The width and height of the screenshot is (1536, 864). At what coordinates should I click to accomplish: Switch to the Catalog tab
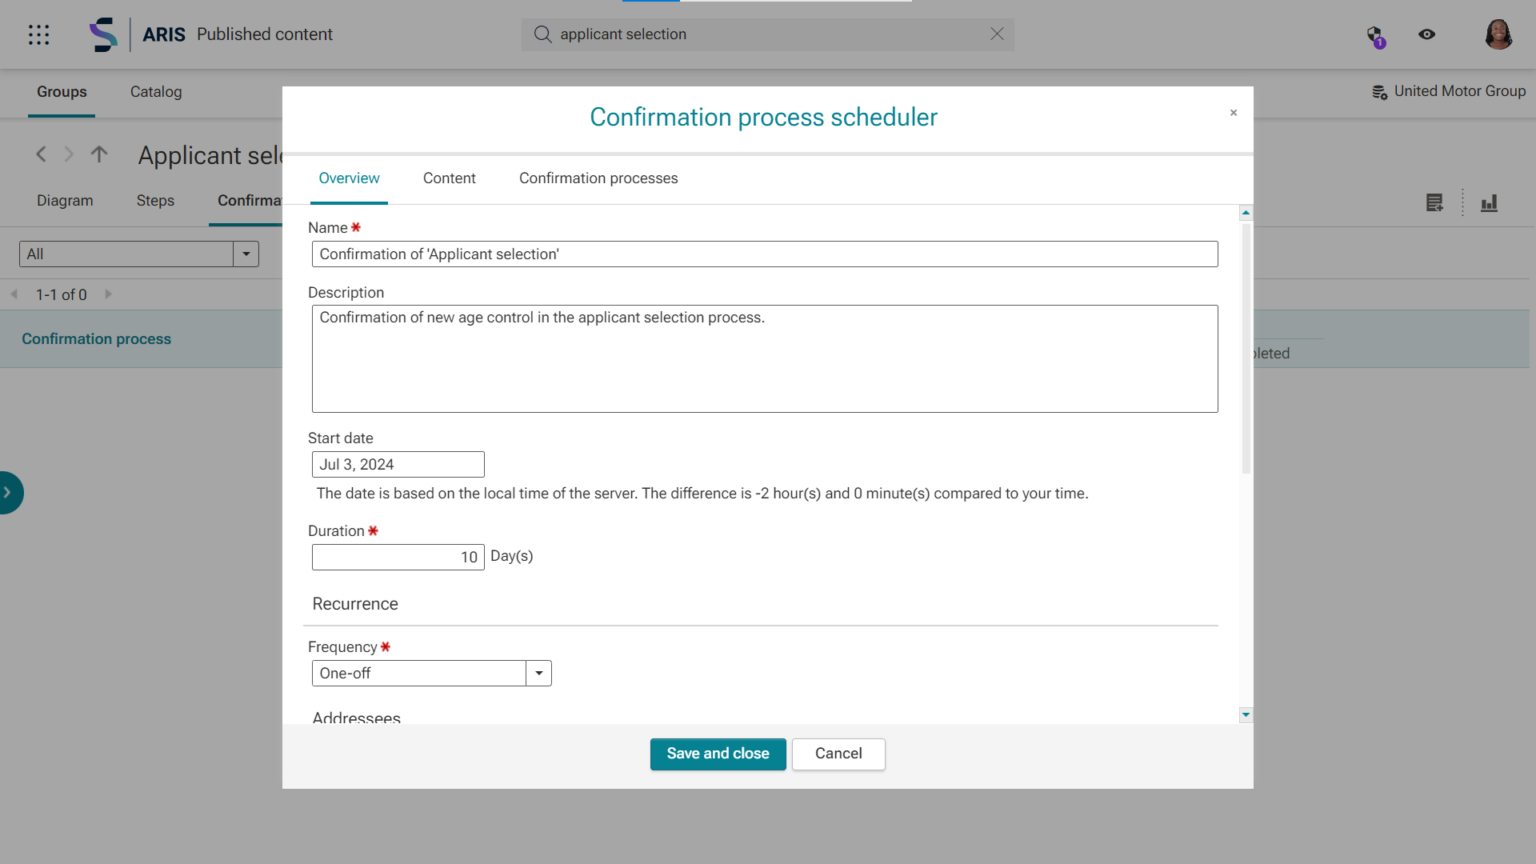[x=155, y=92]
